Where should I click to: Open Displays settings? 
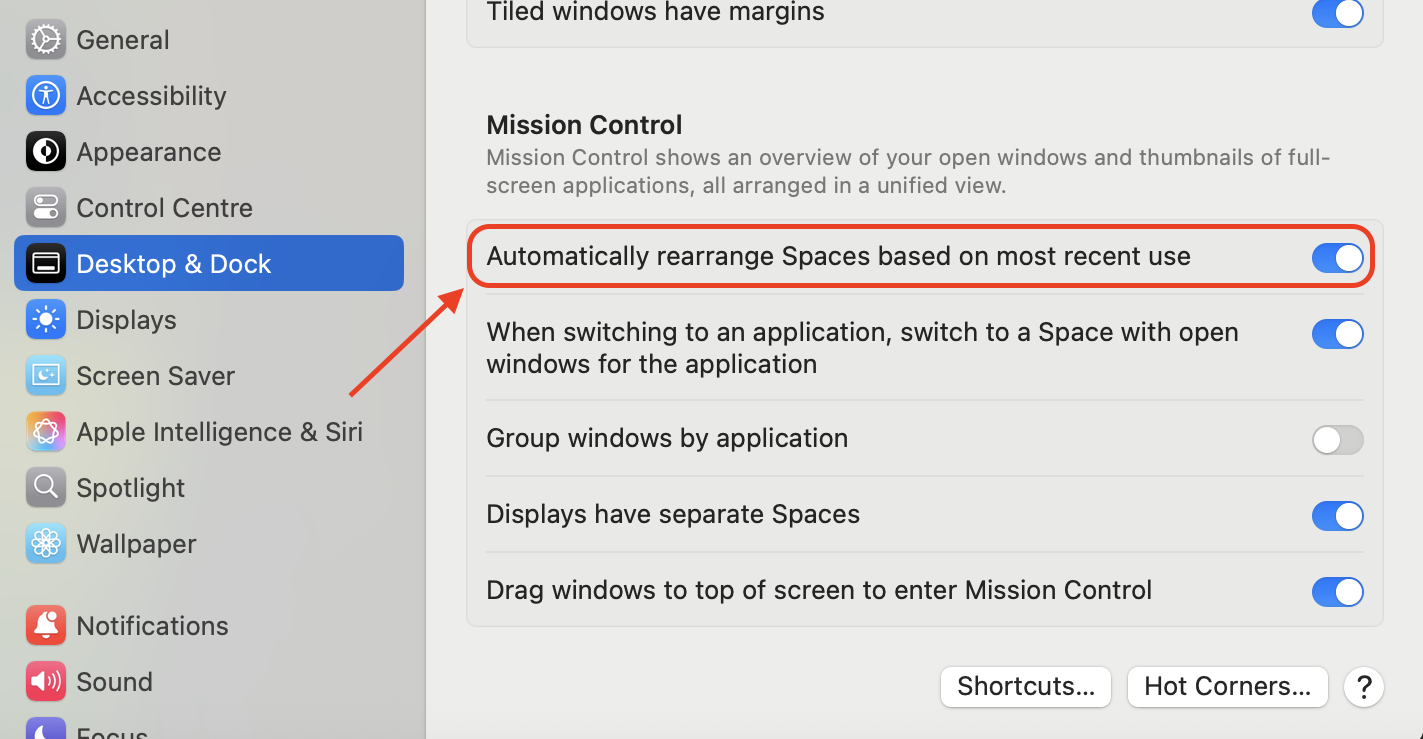click(127, 319)
